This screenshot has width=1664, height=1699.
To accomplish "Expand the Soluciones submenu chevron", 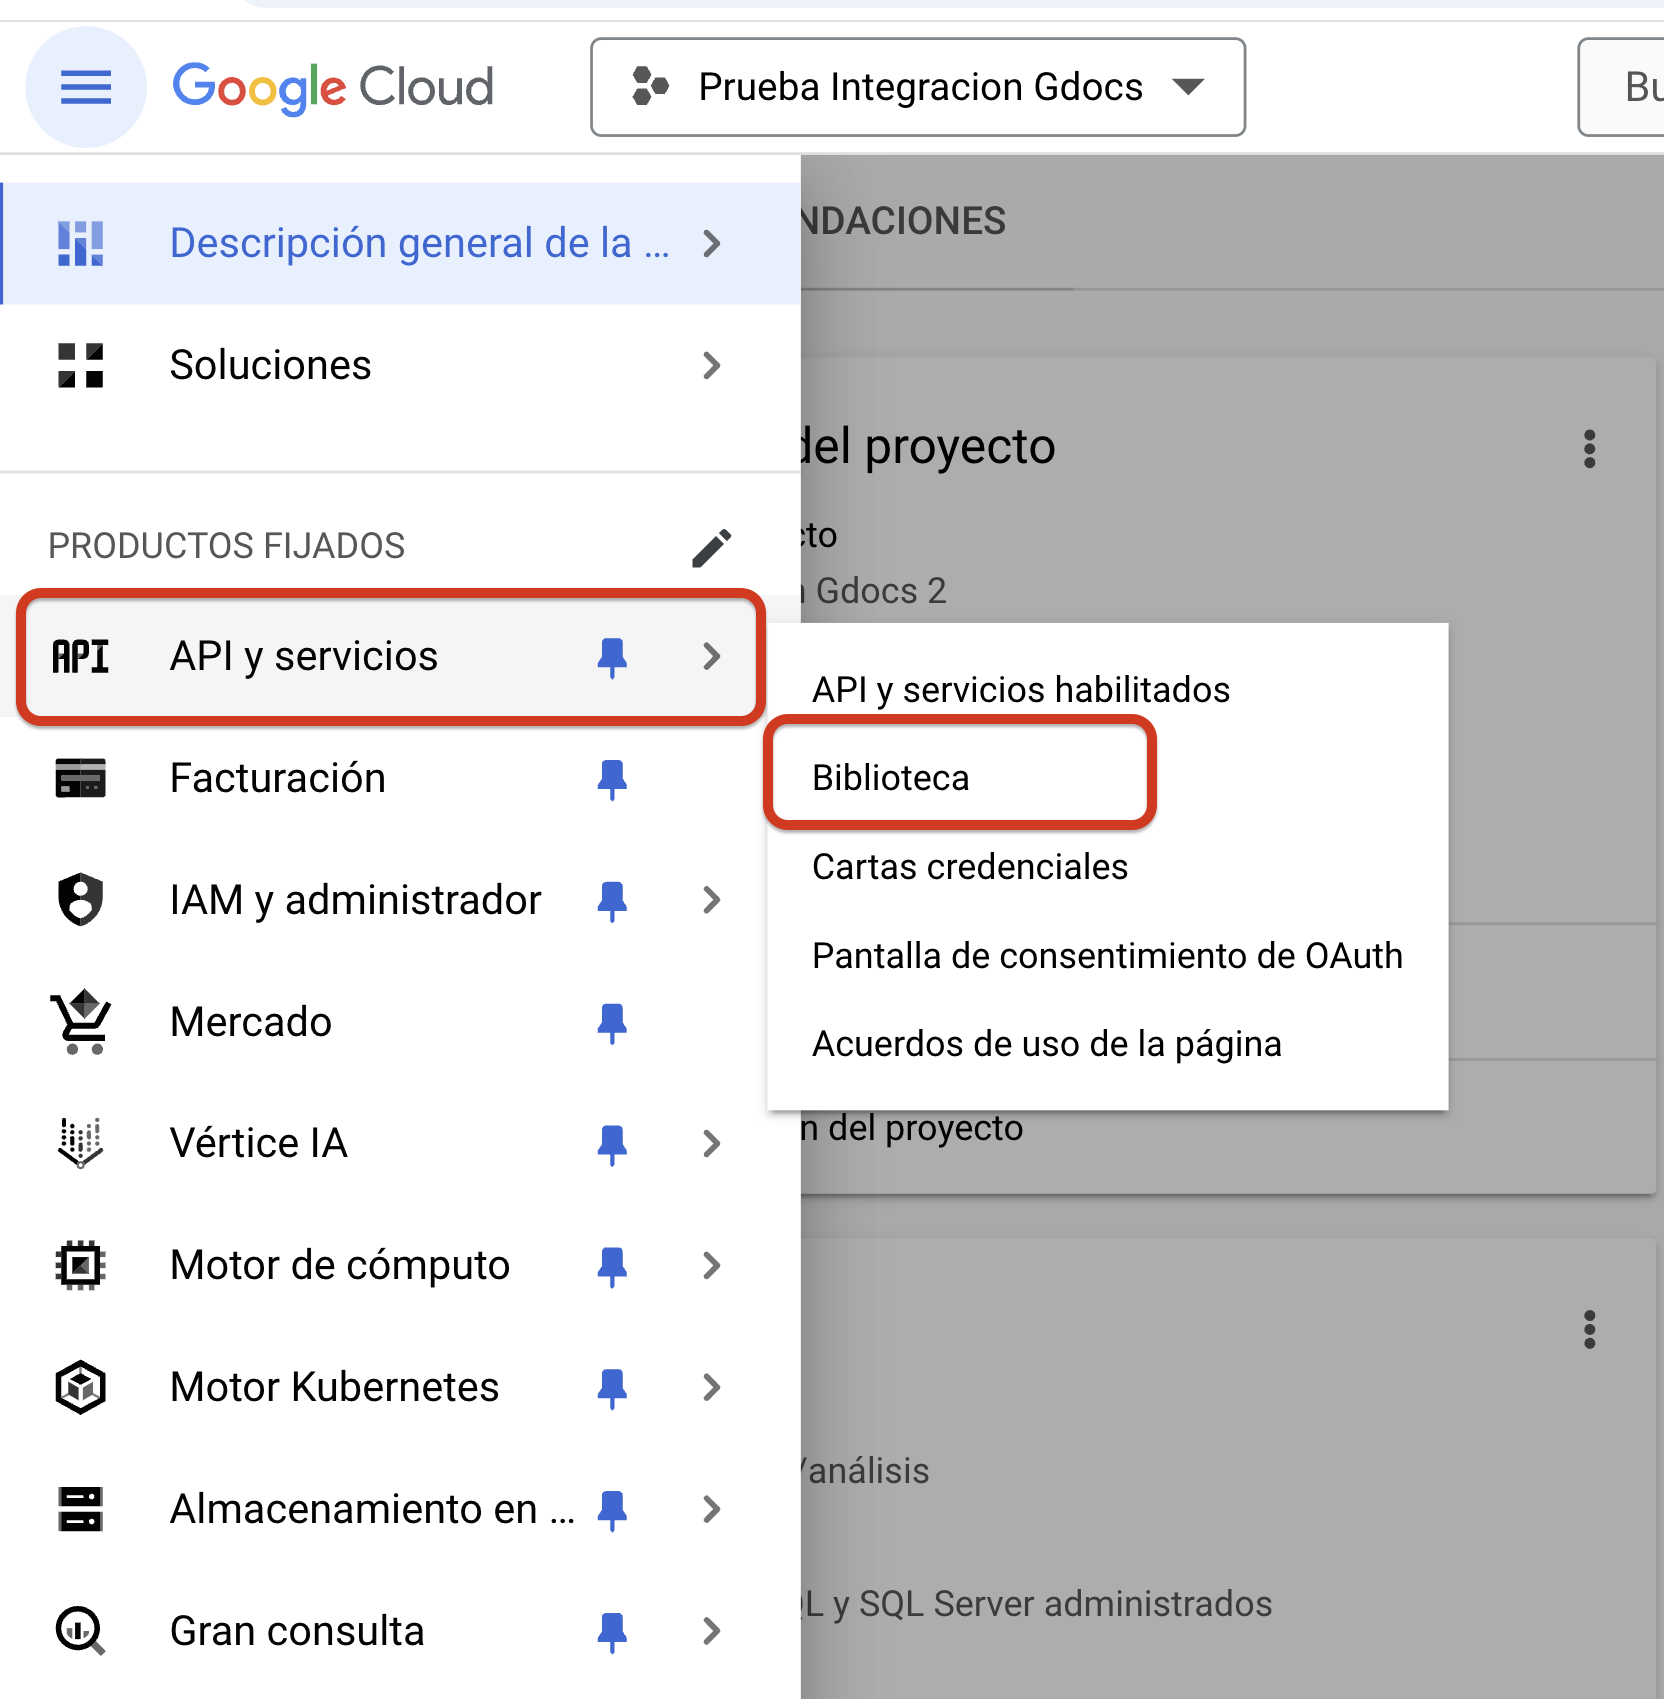I will point(711,366).
